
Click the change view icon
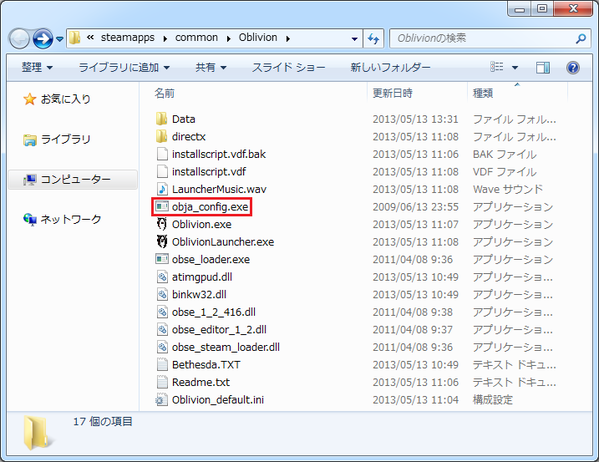pos(497,67)
